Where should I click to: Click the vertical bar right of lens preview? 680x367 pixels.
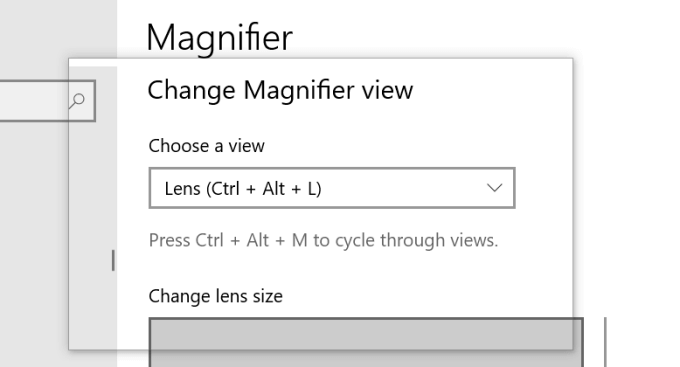(605, 342)
